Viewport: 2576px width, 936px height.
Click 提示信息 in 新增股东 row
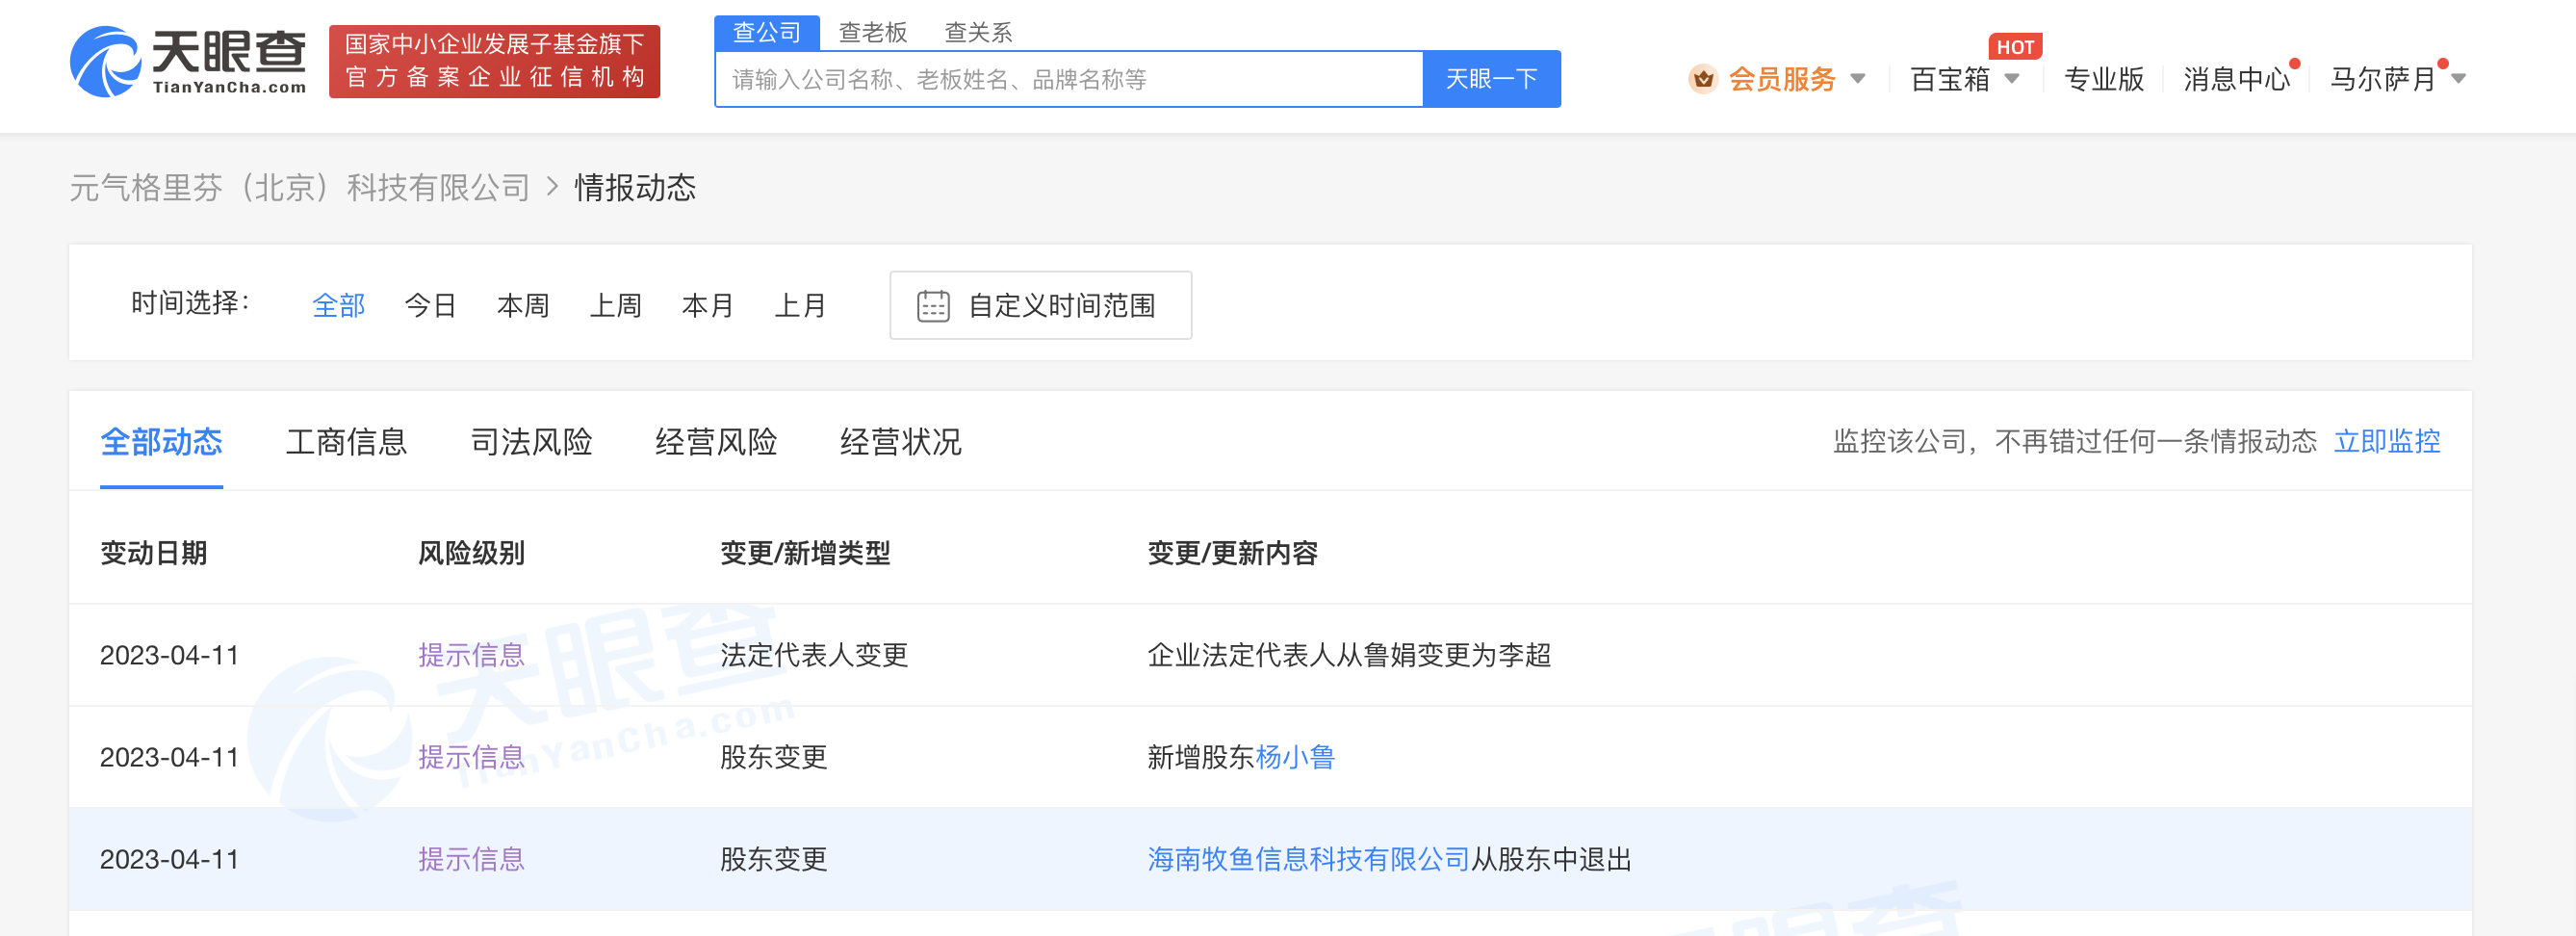tap(471, 757)
